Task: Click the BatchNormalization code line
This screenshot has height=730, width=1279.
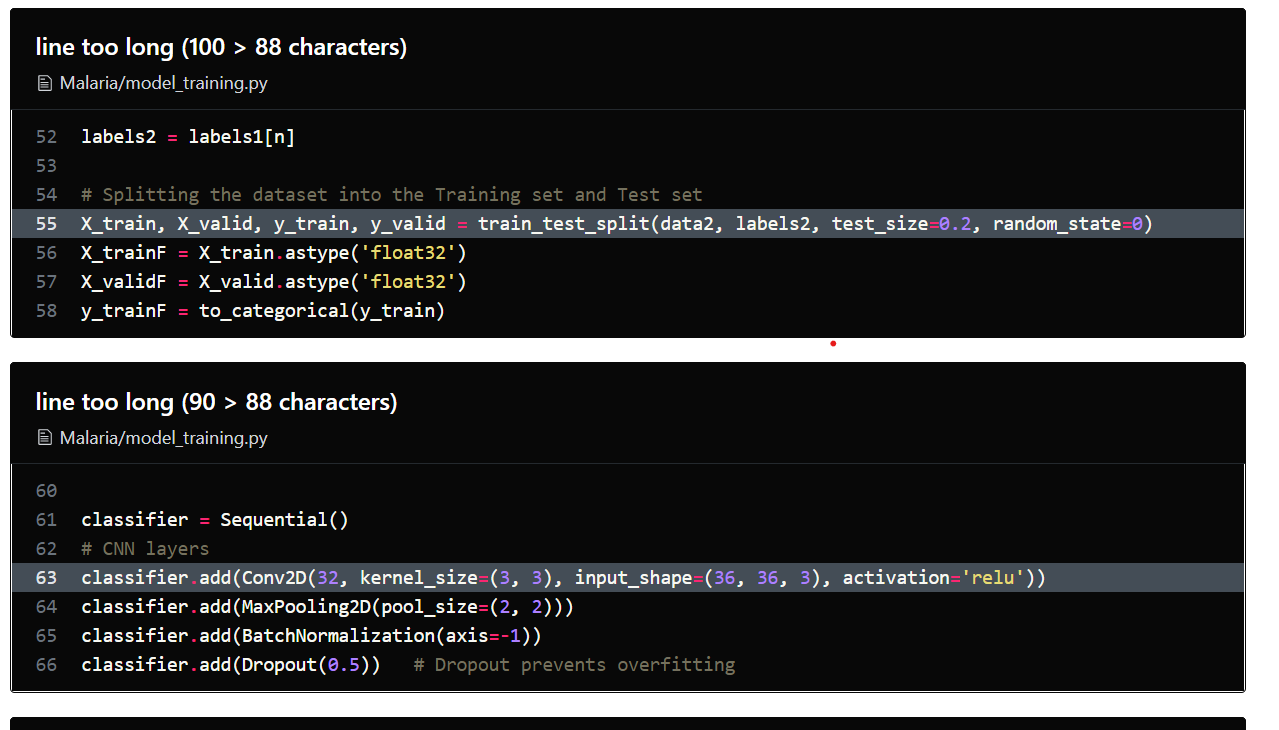Action: click(x=312, y=636)
